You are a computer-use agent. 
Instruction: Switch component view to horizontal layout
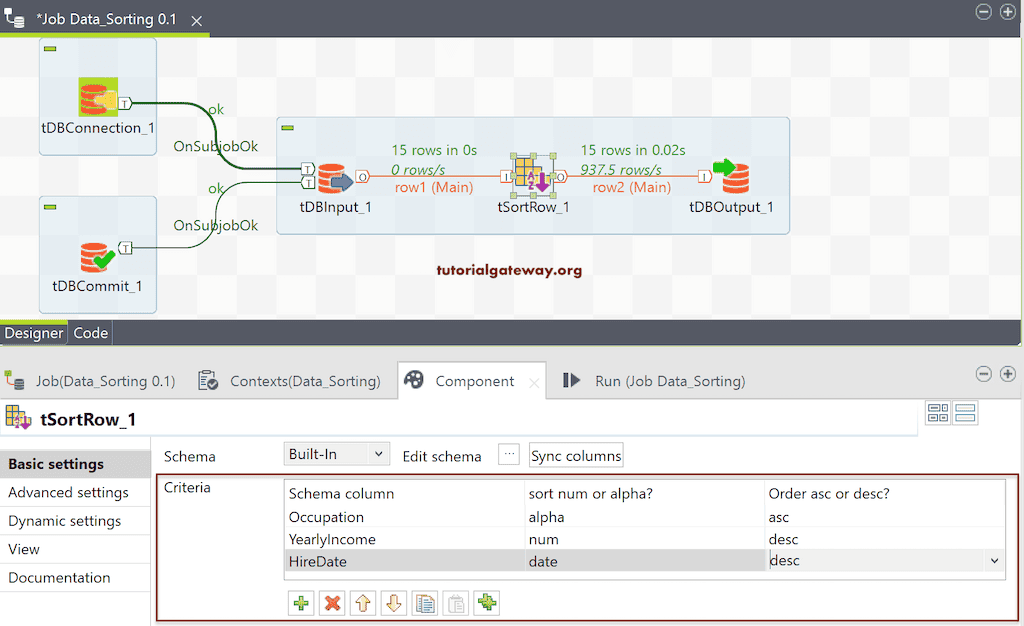pyautogui.click(x=963, y=412)
